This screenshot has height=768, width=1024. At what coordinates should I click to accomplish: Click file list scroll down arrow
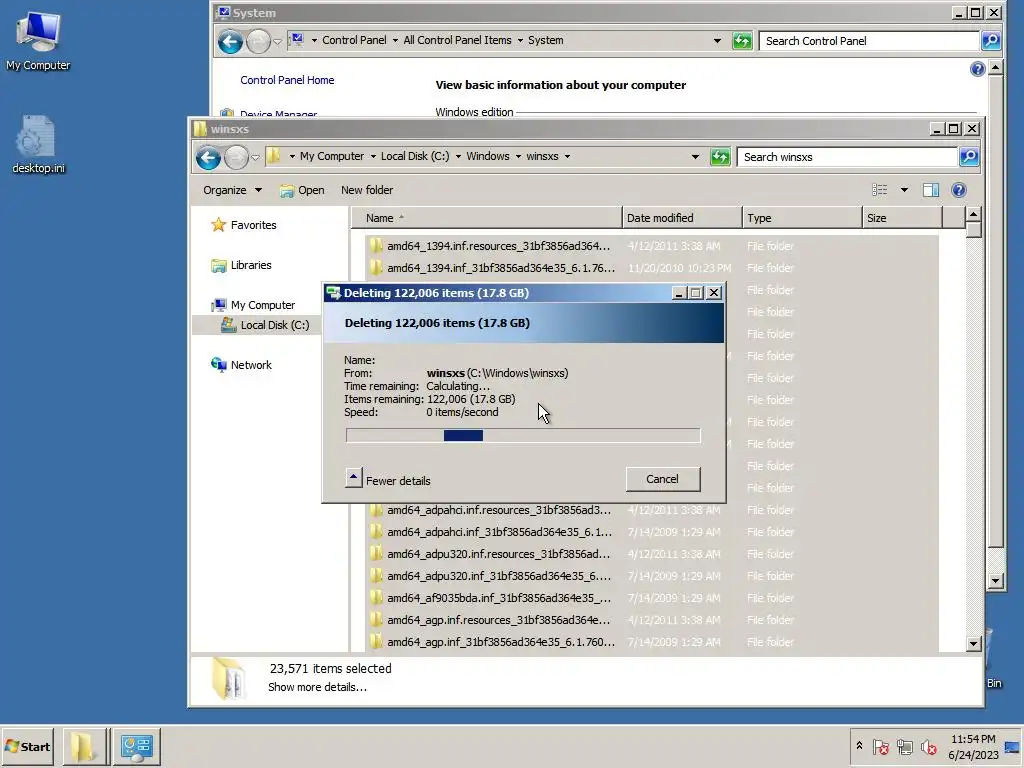coord(973,644)
